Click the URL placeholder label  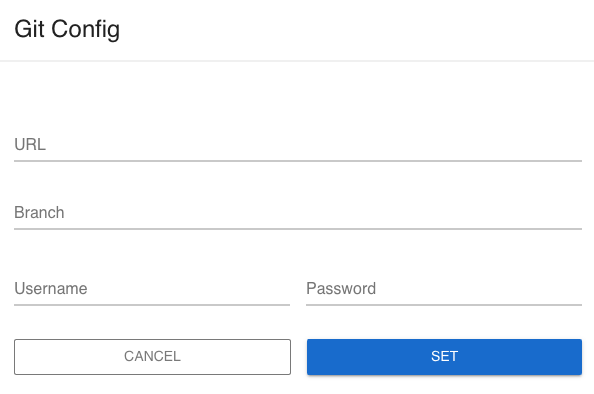[x=30, y=144]
